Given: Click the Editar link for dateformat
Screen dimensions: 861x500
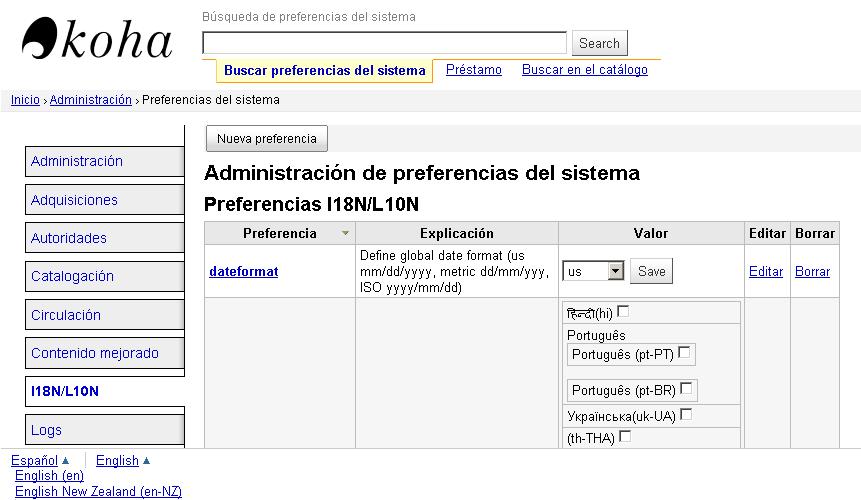Looking at the screenshot, I should (x=765, y=271).
